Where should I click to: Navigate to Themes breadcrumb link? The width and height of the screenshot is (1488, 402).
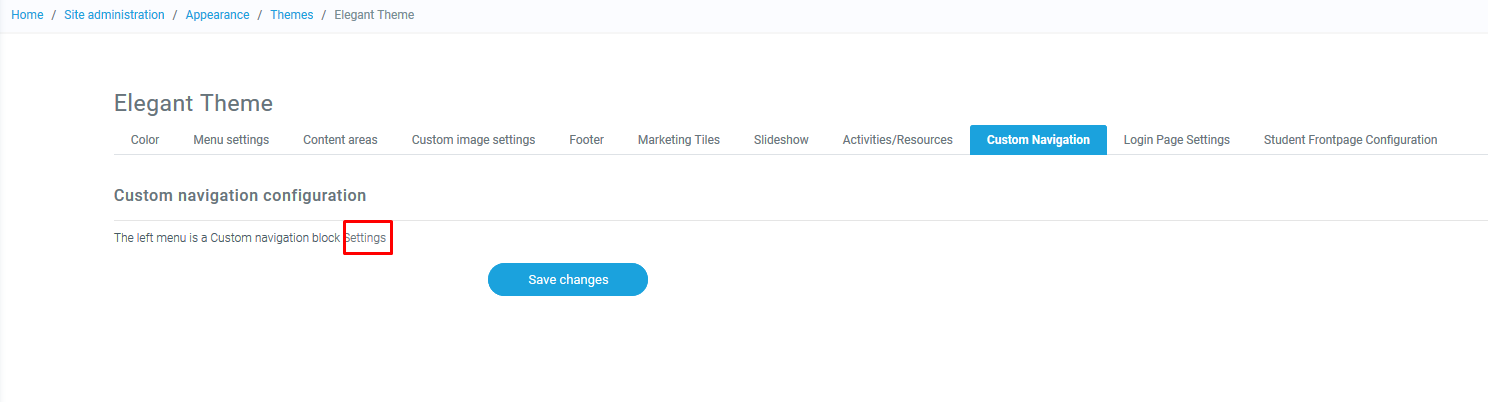tap(291, 15)
